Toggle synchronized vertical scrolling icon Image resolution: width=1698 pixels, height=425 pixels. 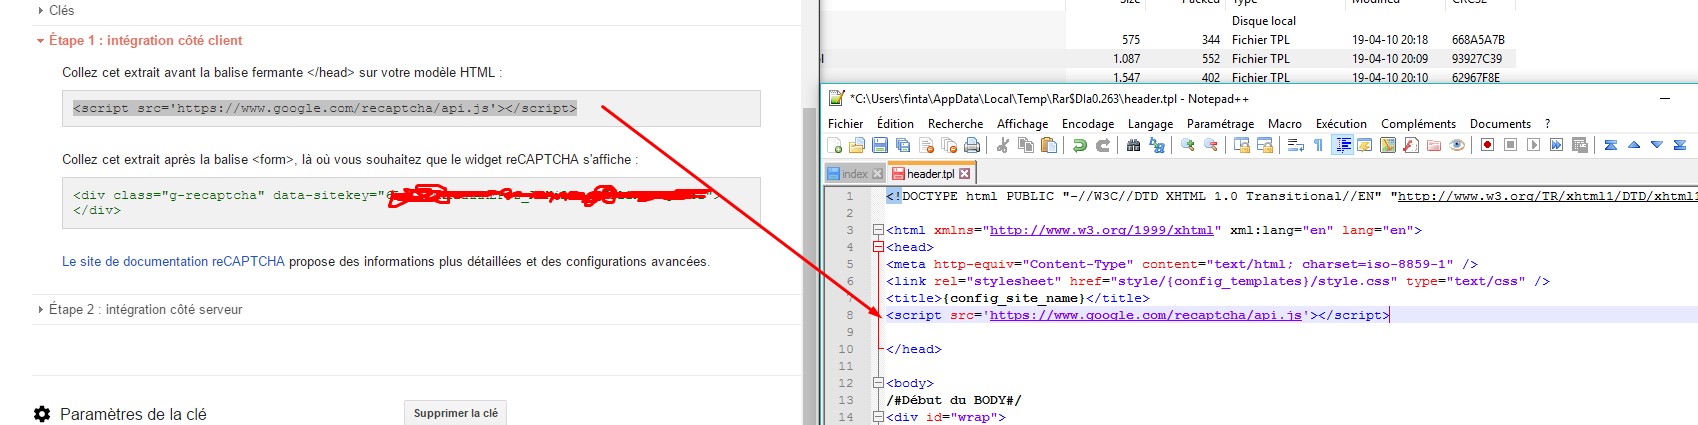pyautogui.click(x=1242, y=145)
